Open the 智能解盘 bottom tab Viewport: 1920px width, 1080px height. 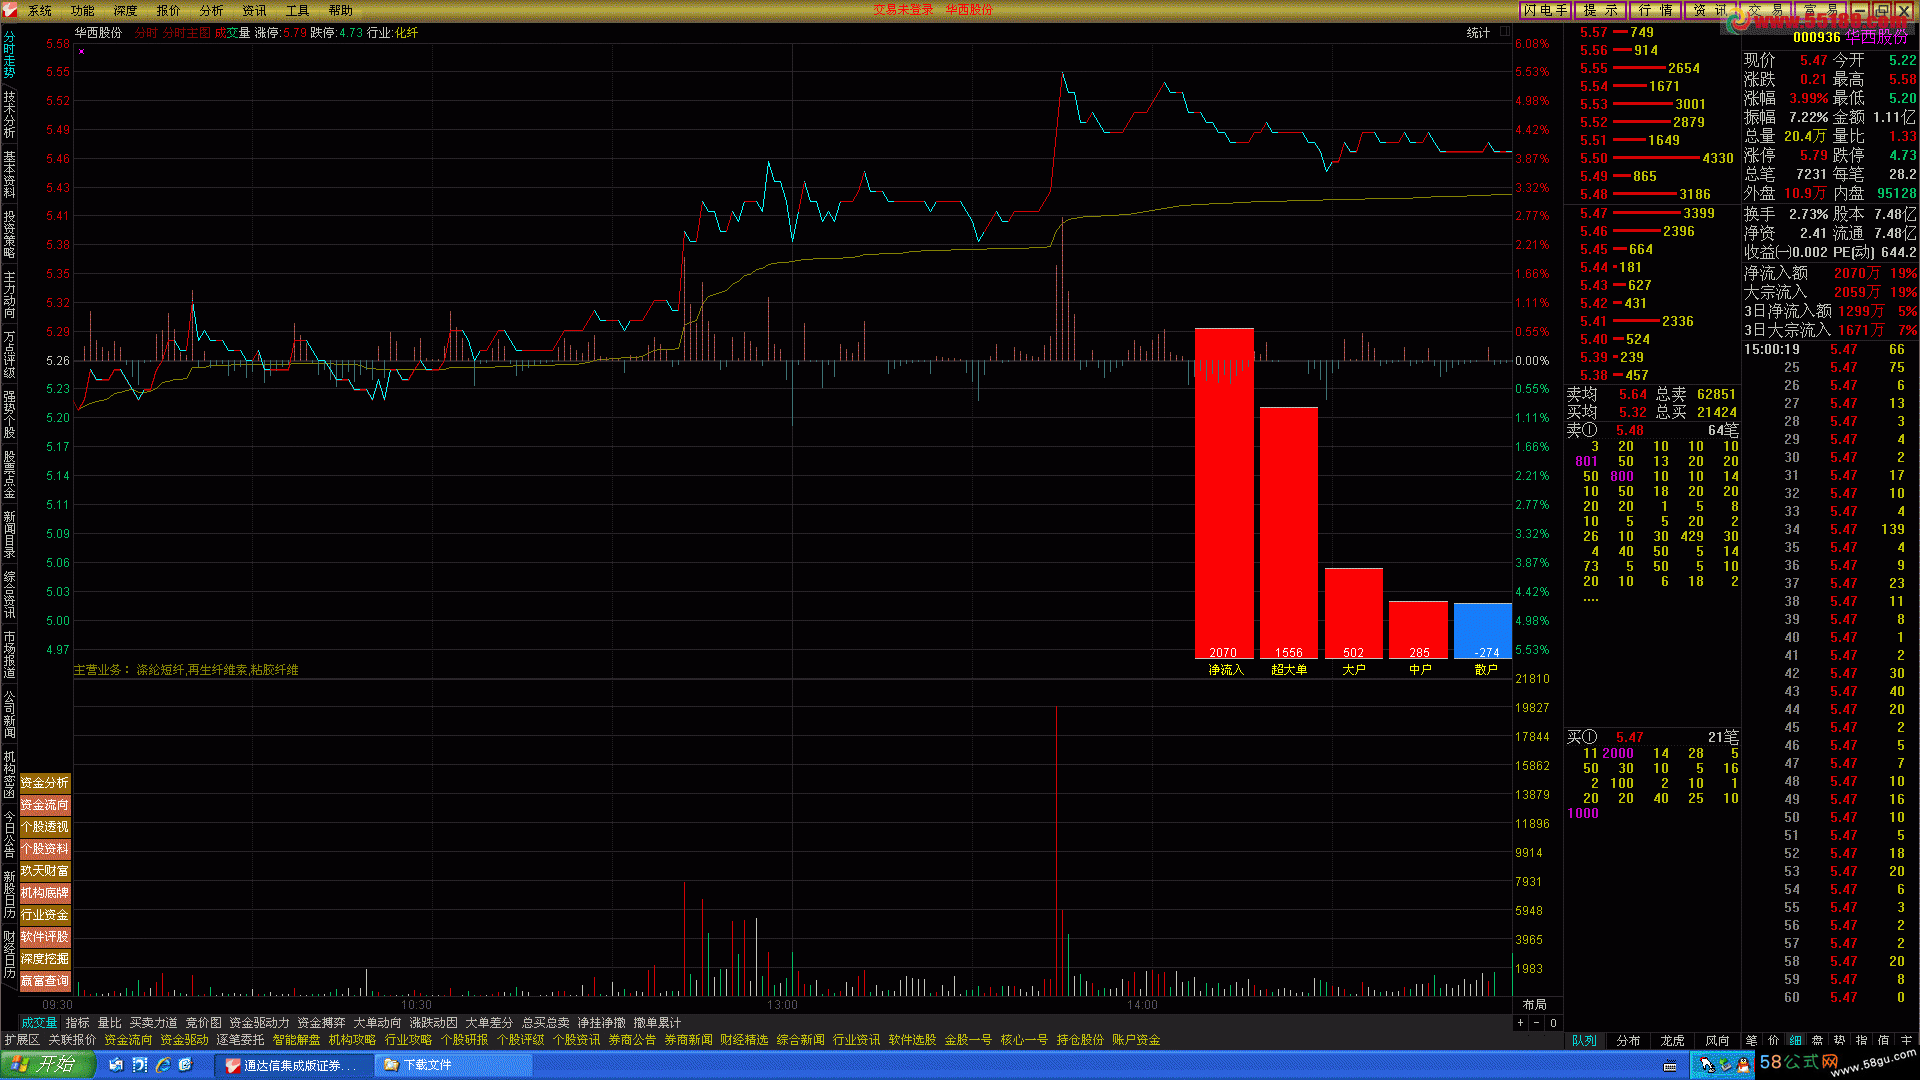[x=296, y=1040]
